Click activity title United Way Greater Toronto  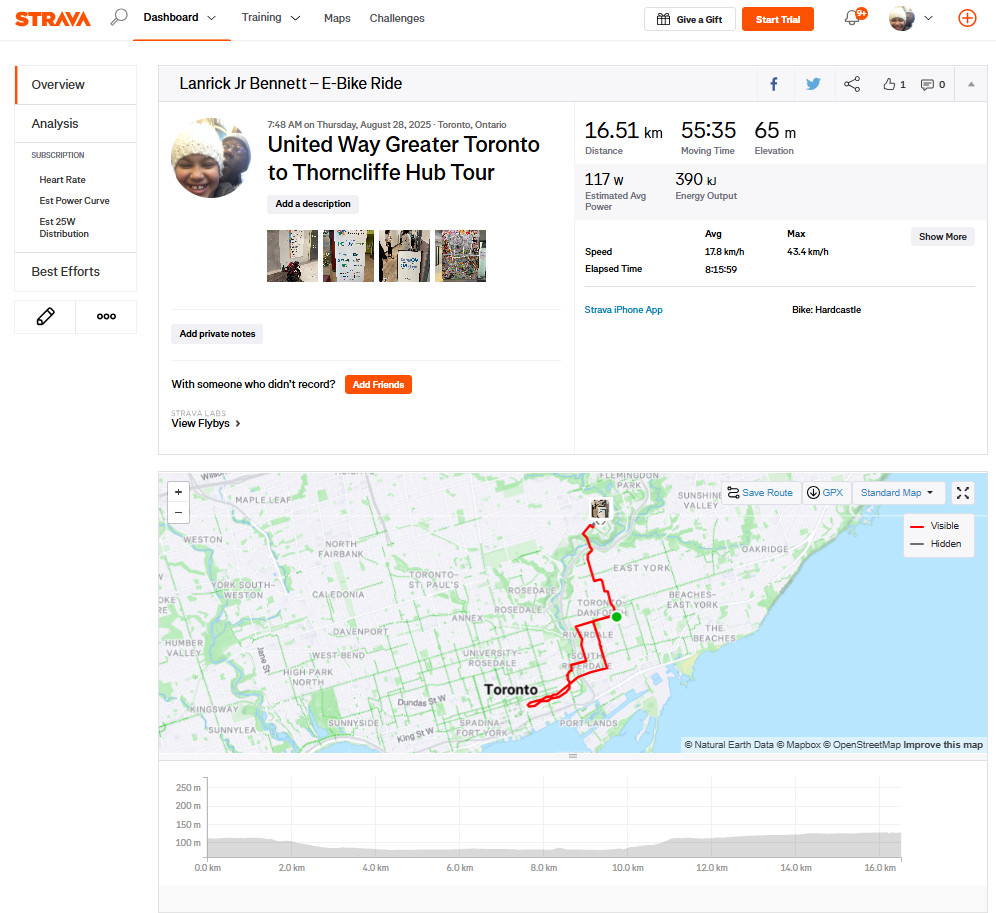coord(403,158)
